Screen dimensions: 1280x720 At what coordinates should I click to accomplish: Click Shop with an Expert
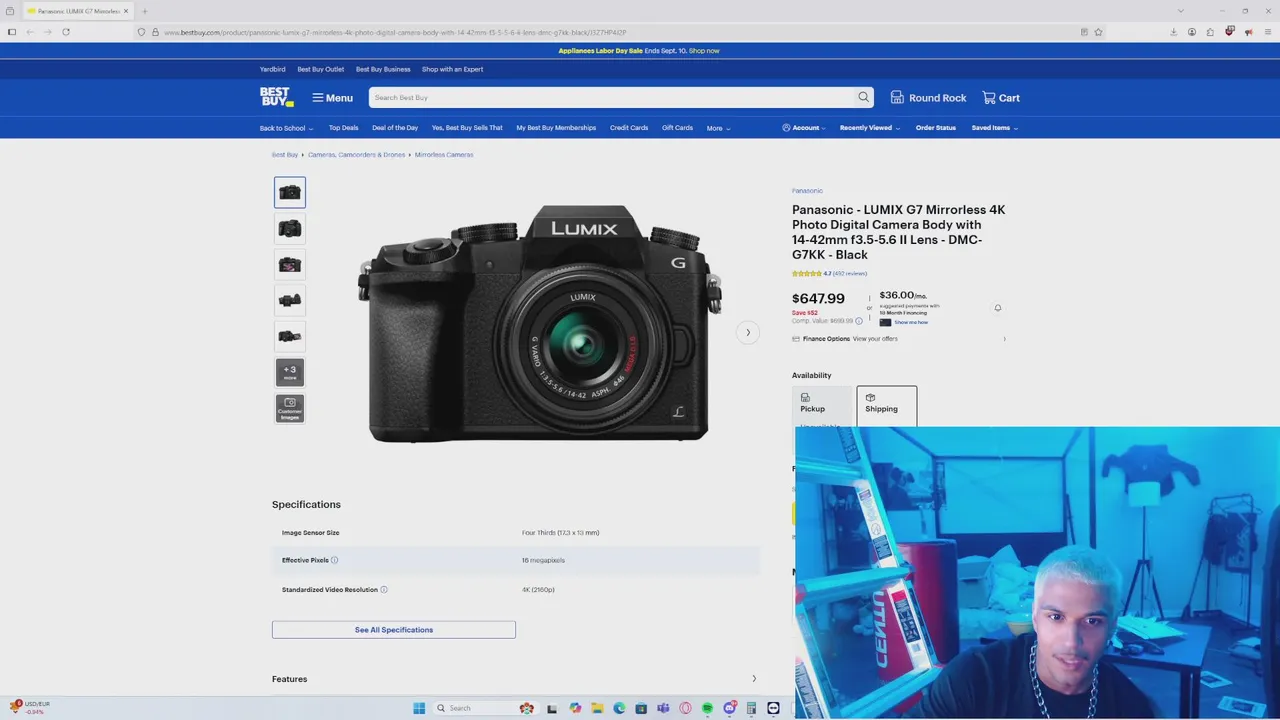[452, 69]
